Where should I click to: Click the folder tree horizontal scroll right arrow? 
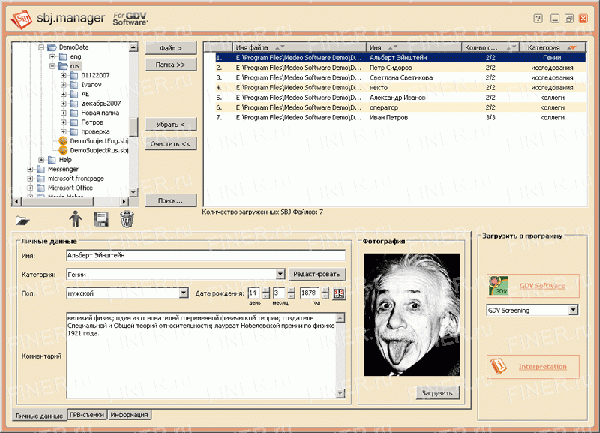tap(124, 201)
